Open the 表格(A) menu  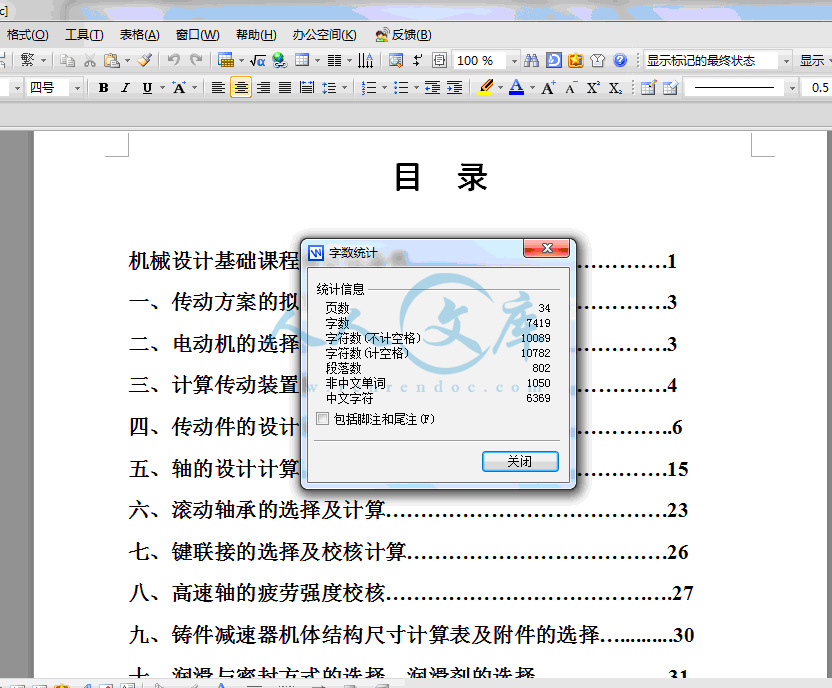point(140,35)
